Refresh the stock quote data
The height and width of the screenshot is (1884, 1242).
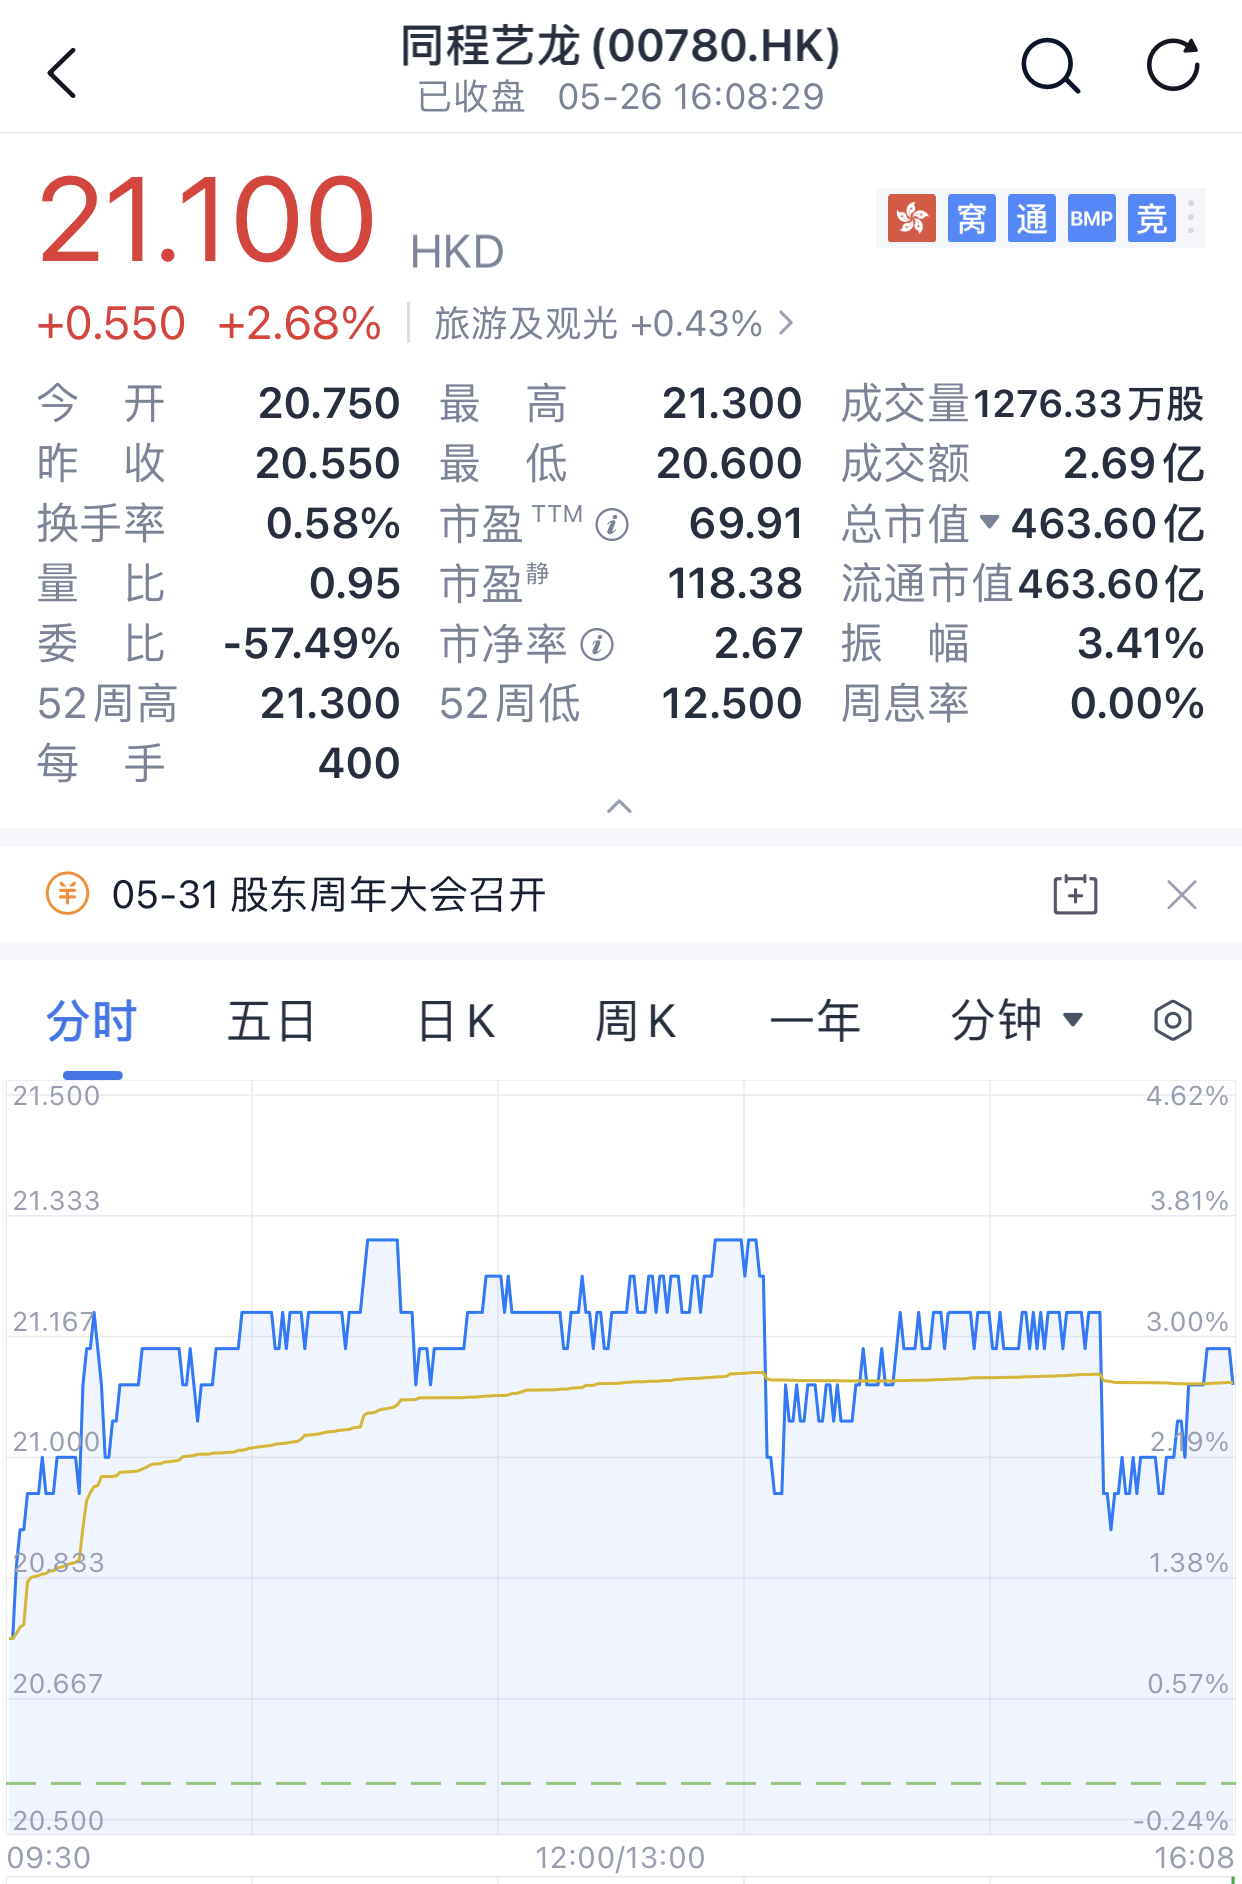pos(1172,67)
